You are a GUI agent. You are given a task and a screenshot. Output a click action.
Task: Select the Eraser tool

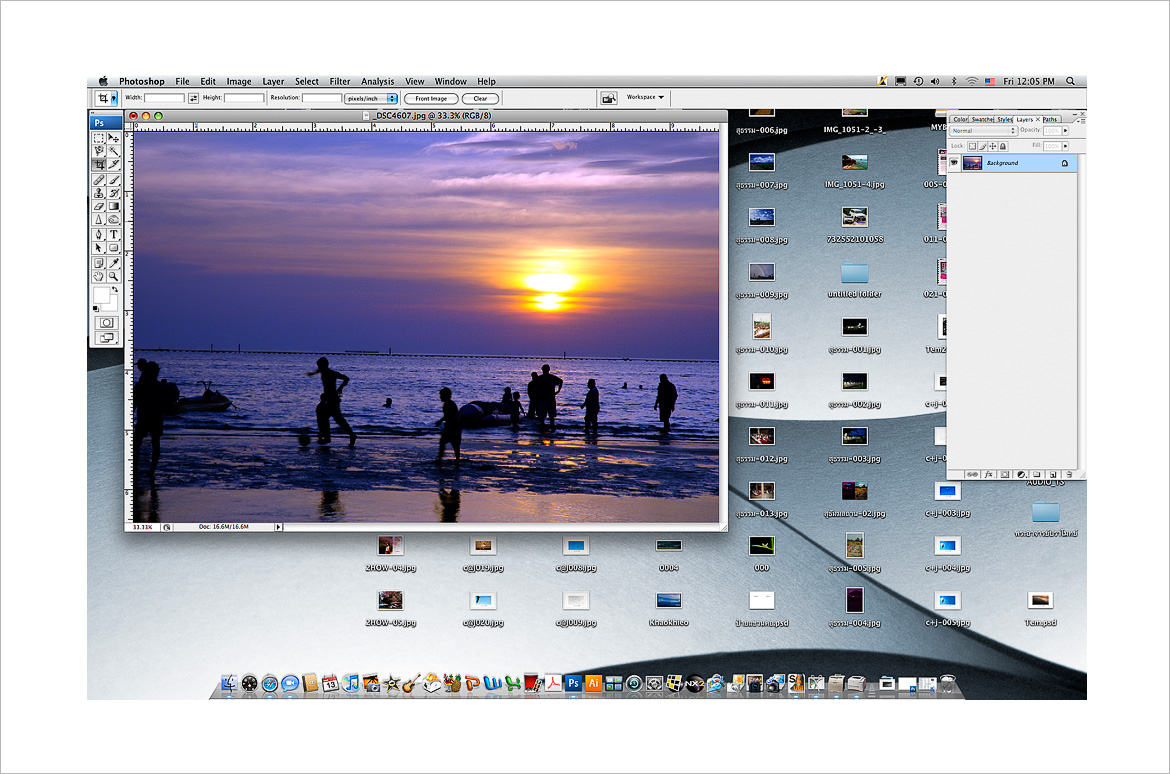pos(99,206)
